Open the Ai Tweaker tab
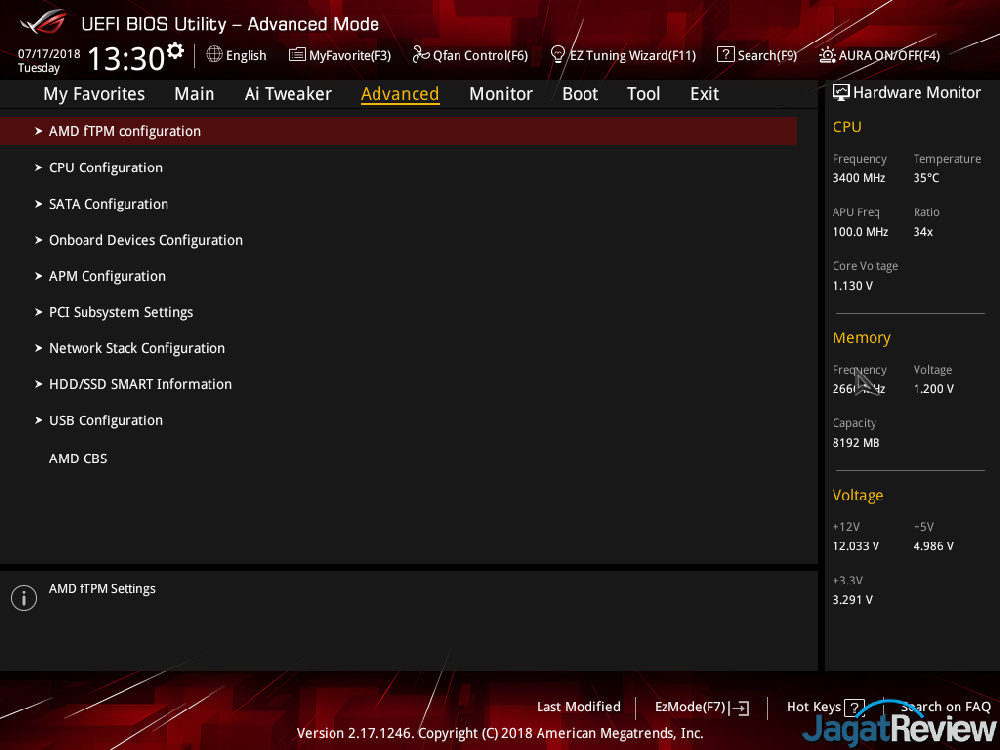The image size is (1000, 750). click(x=288, y=94)
